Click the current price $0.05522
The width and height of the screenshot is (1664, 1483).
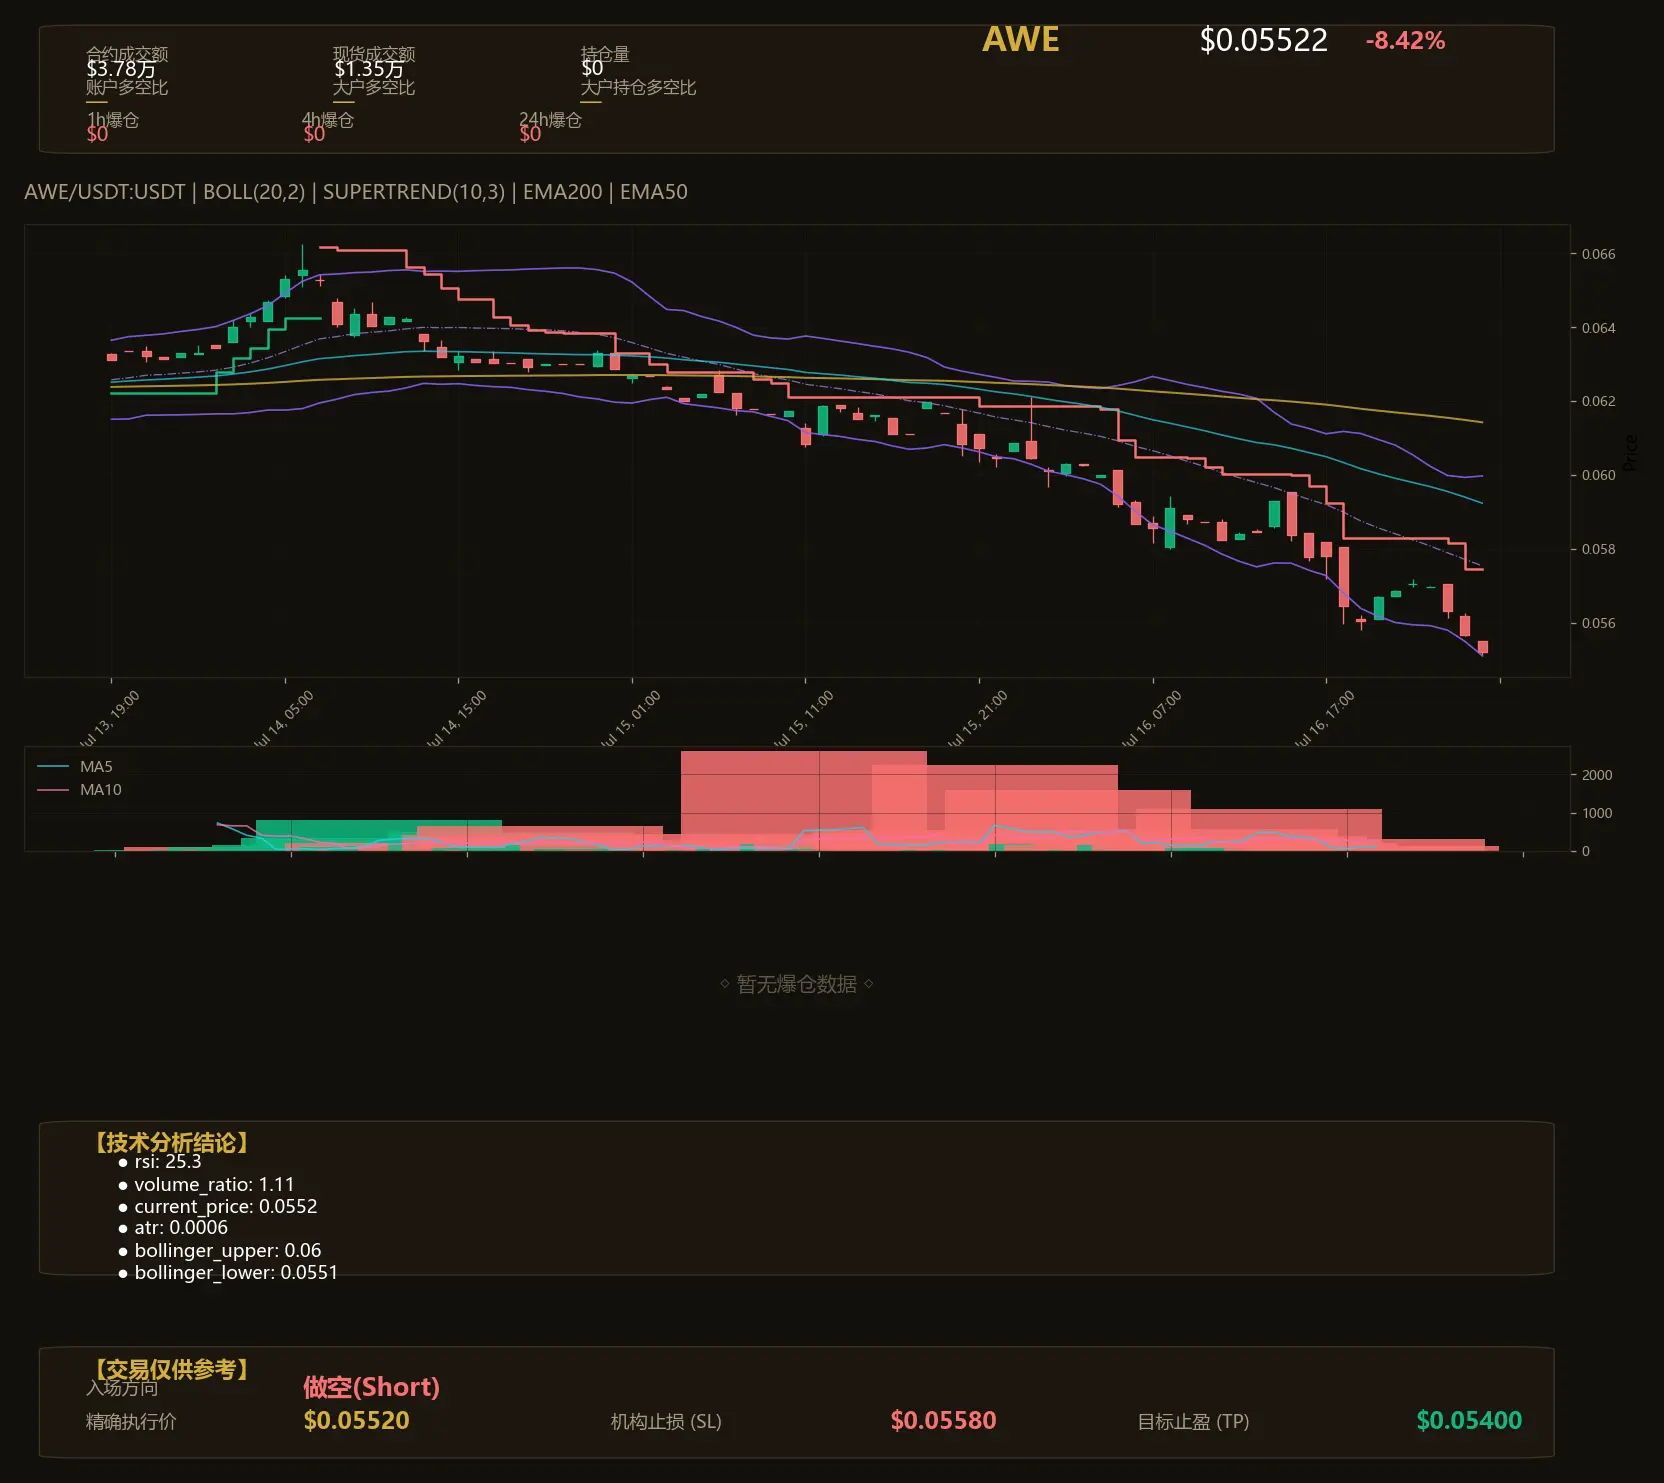pyautogui.click(x=1263, y=41)
